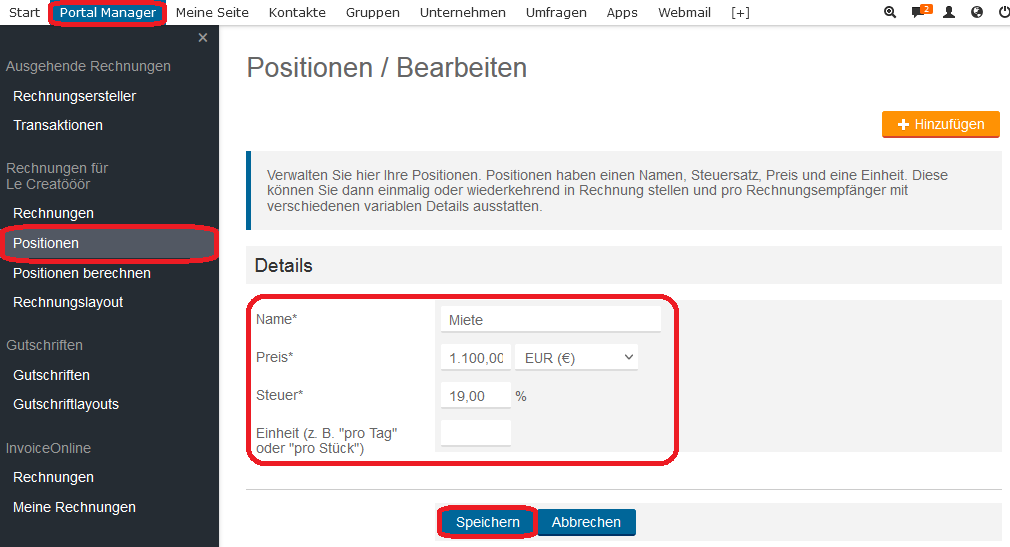Viewport: 1010px width, 547px height.
Task: Click the globe language icon
Action: (x=977, y=12)
